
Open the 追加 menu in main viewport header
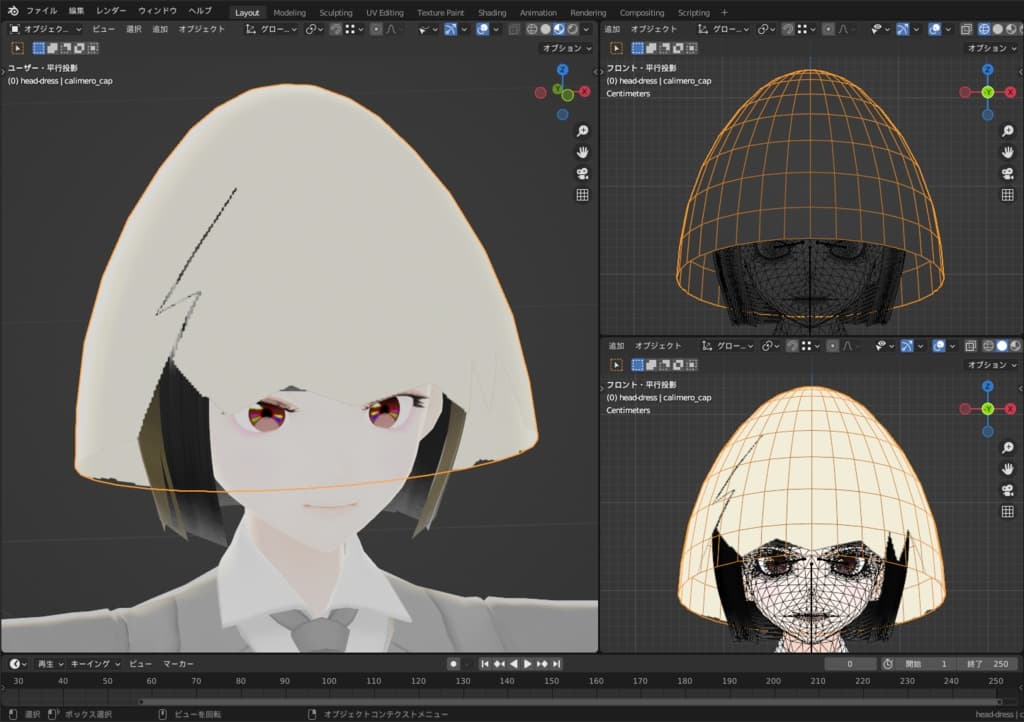pos(160,30)
